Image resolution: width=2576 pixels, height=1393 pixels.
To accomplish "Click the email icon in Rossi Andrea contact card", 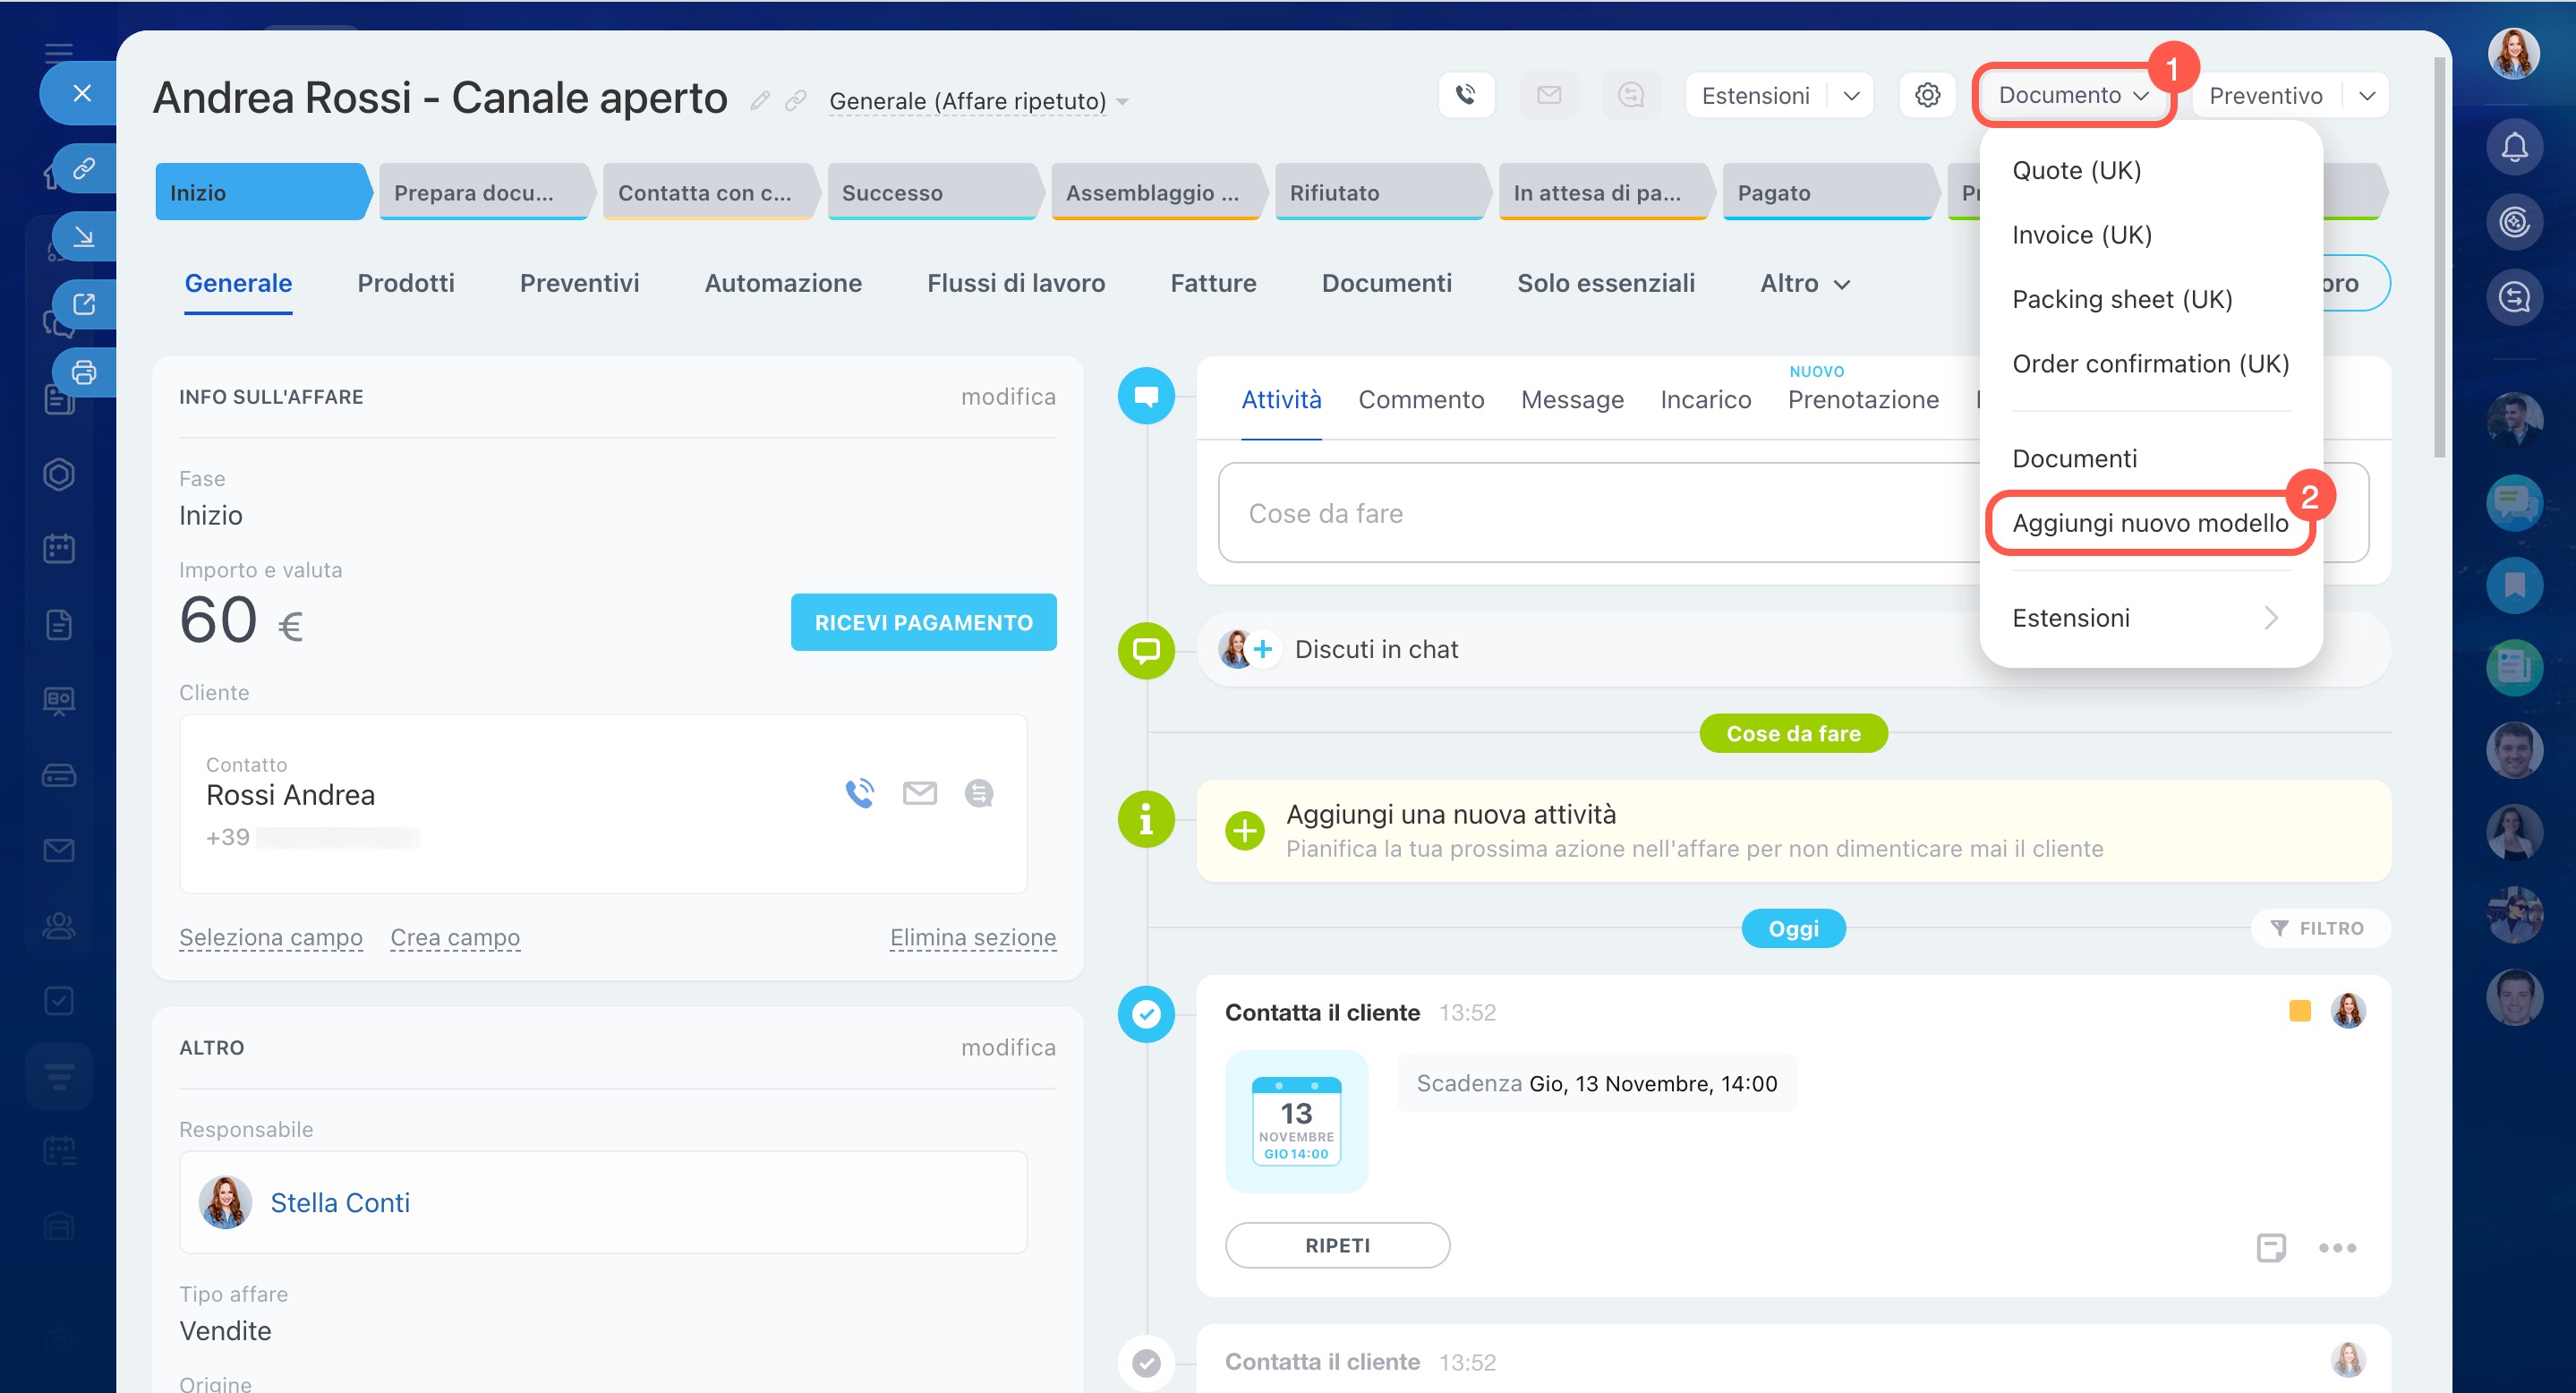I will pos(919,793).
